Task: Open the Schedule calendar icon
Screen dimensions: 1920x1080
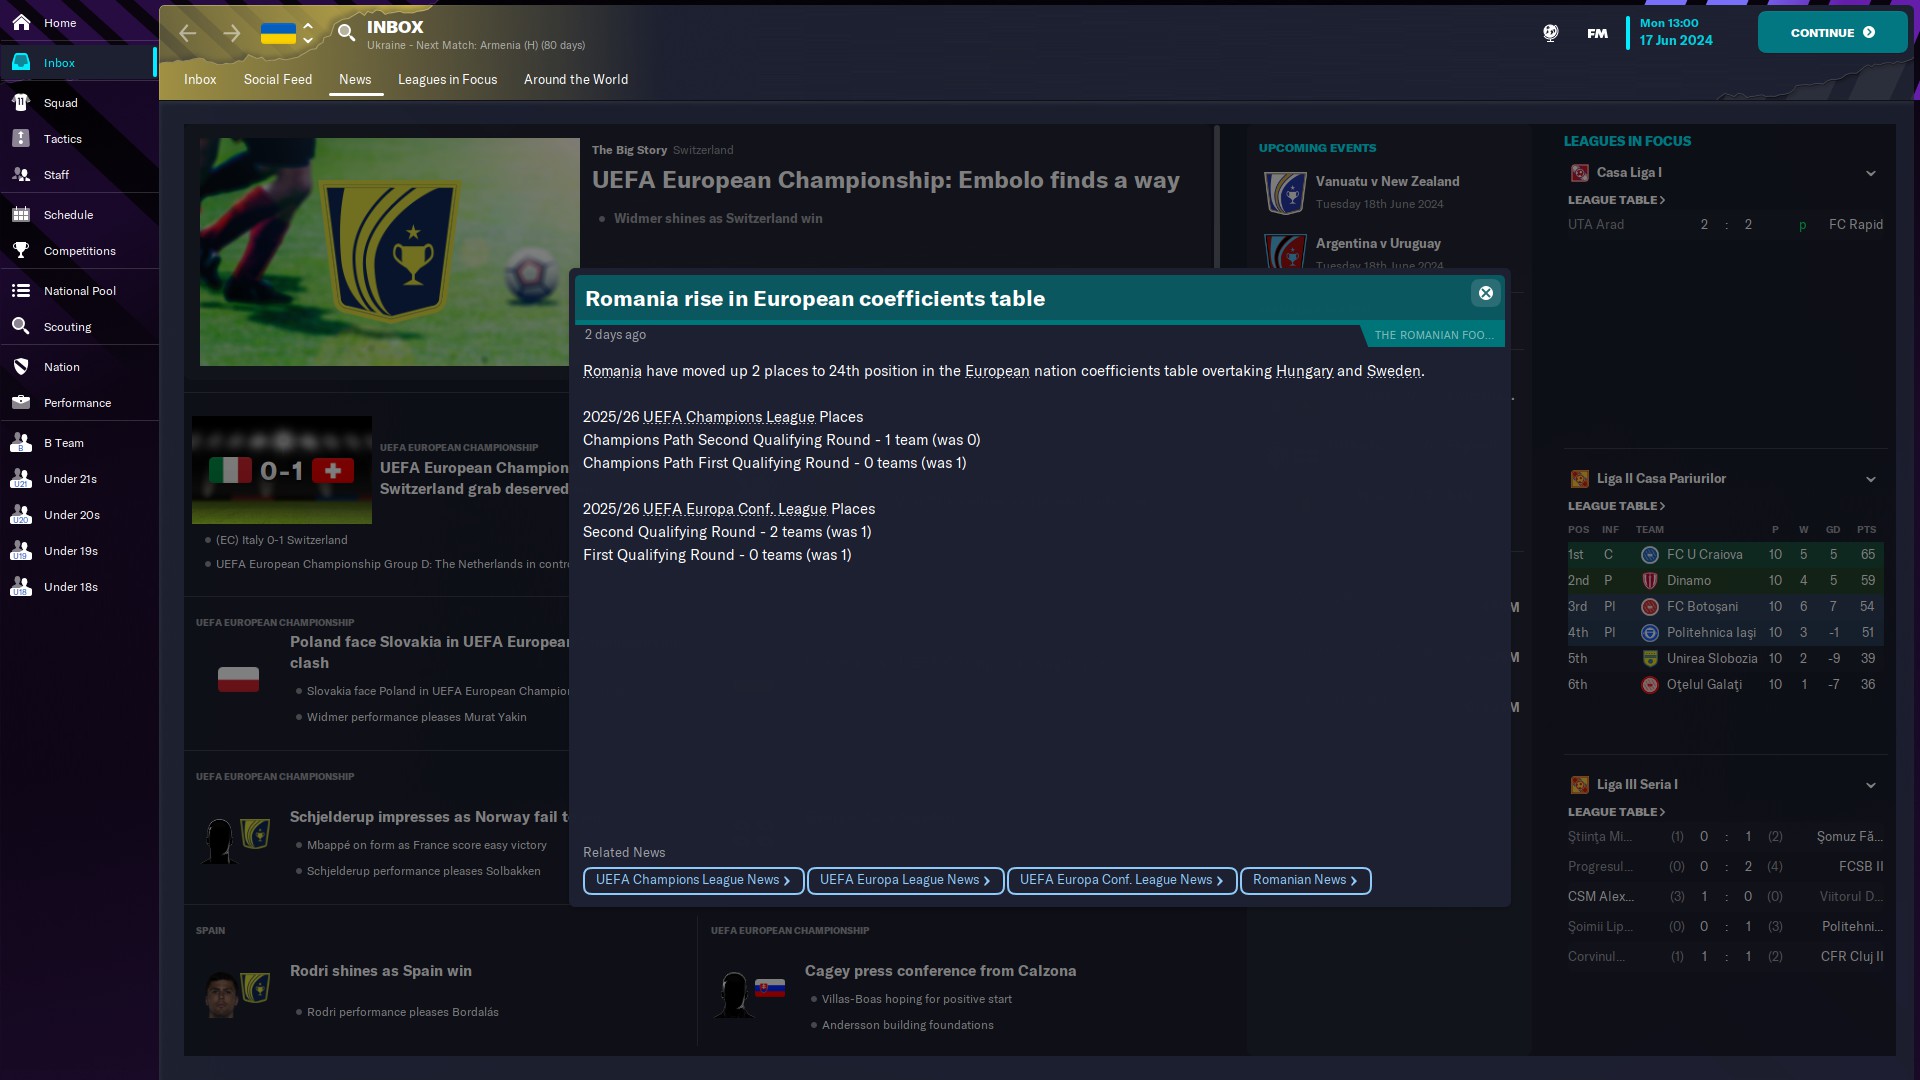Action: [21, 215]
